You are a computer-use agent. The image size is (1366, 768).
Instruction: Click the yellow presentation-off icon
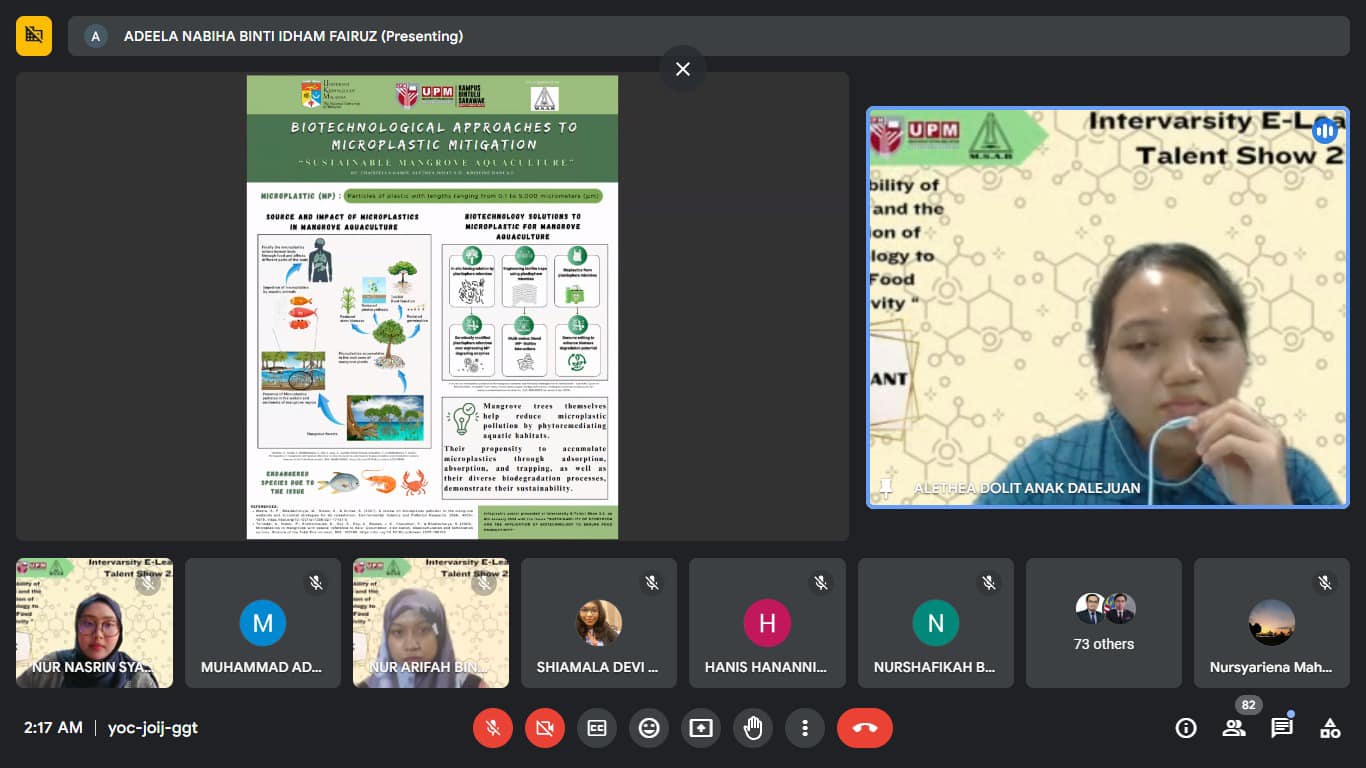(34, 36)
